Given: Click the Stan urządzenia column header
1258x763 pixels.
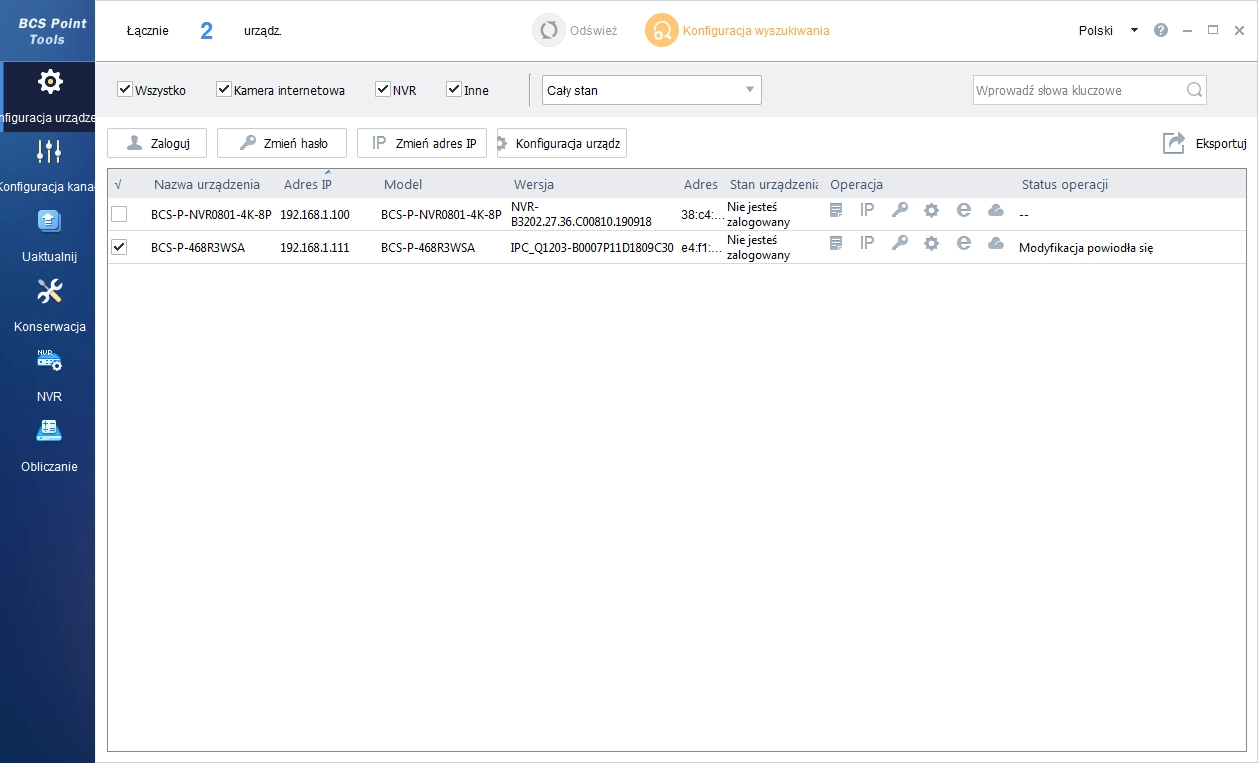Looking at the screenshot, I should [x=774, y=184].
